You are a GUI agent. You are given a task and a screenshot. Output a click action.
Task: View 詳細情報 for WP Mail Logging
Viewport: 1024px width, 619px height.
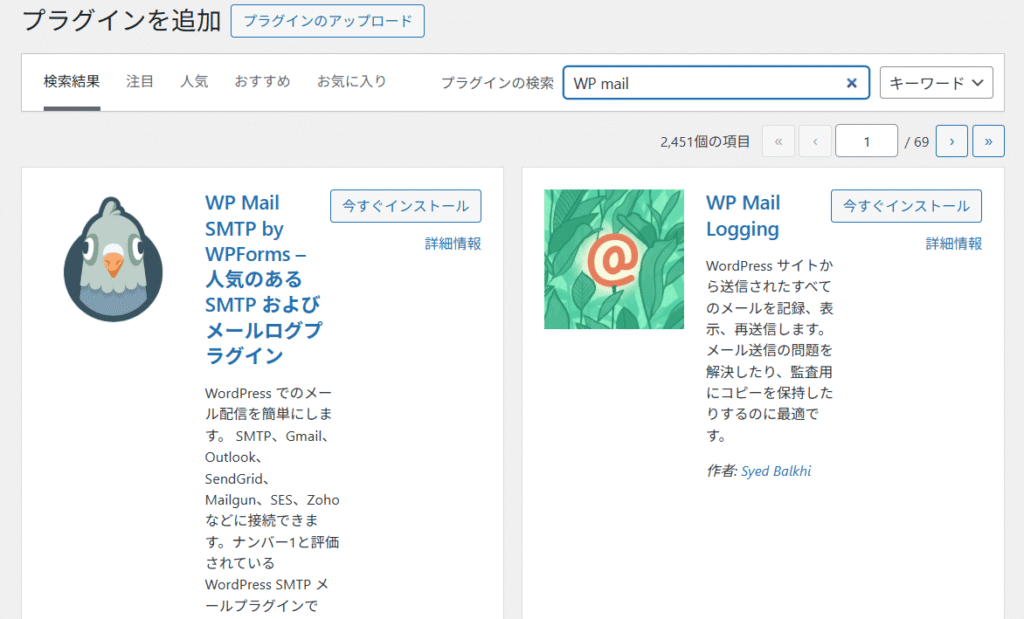tap(953, 243)
